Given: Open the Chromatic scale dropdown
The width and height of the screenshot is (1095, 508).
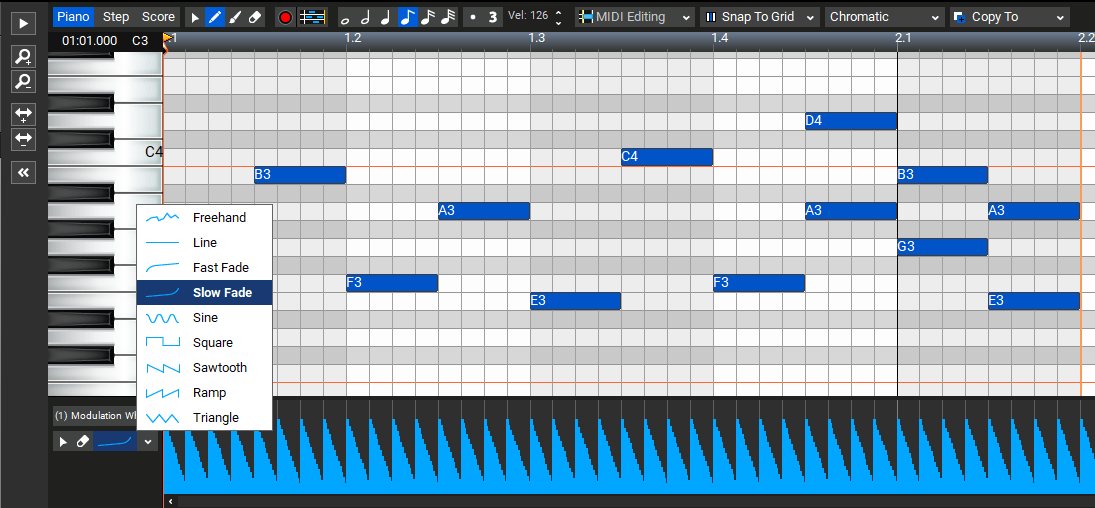Looking at the screenshot, I should tap(885, 17).
